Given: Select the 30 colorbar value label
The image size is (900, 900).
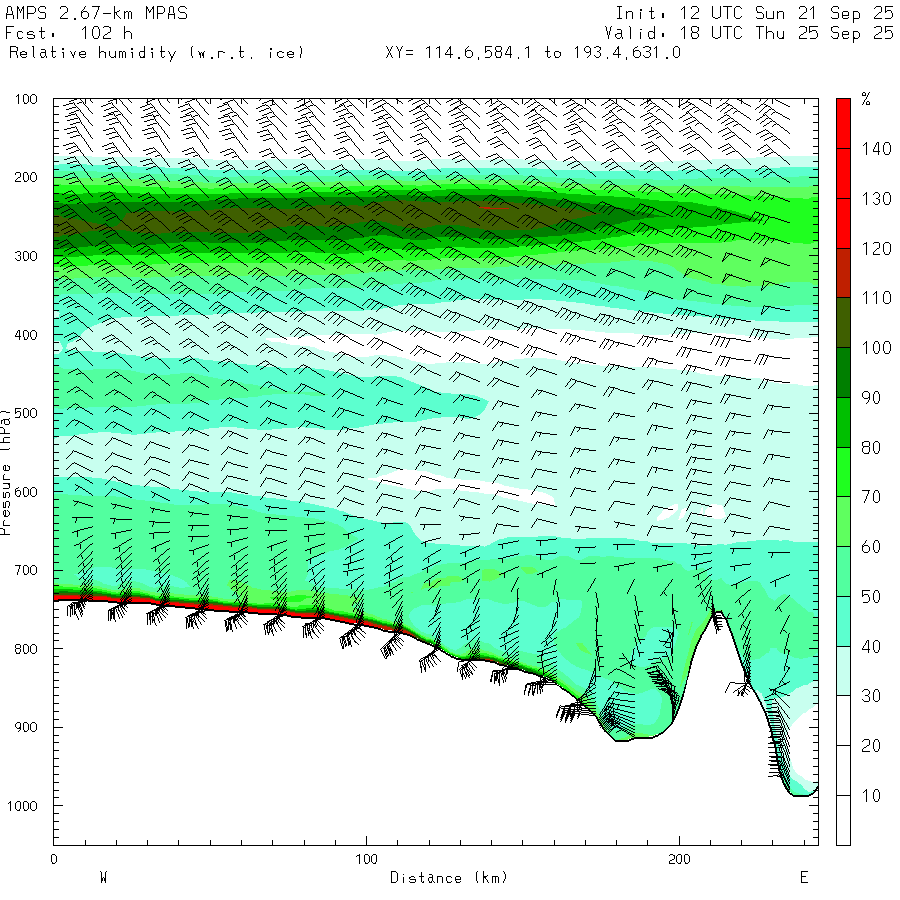Looking at the screenshot, I should click(871, 696).
